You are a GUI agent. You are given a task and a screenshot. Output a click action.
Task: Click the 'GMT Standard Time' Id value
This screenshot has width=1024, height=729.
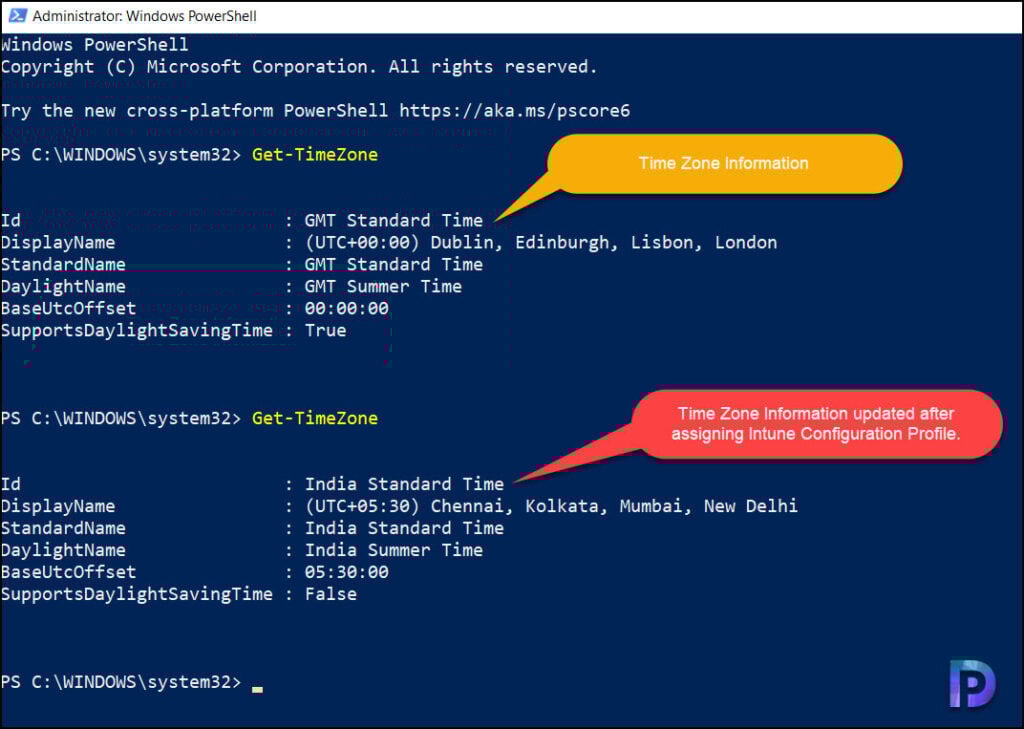(x=394, y=220)
